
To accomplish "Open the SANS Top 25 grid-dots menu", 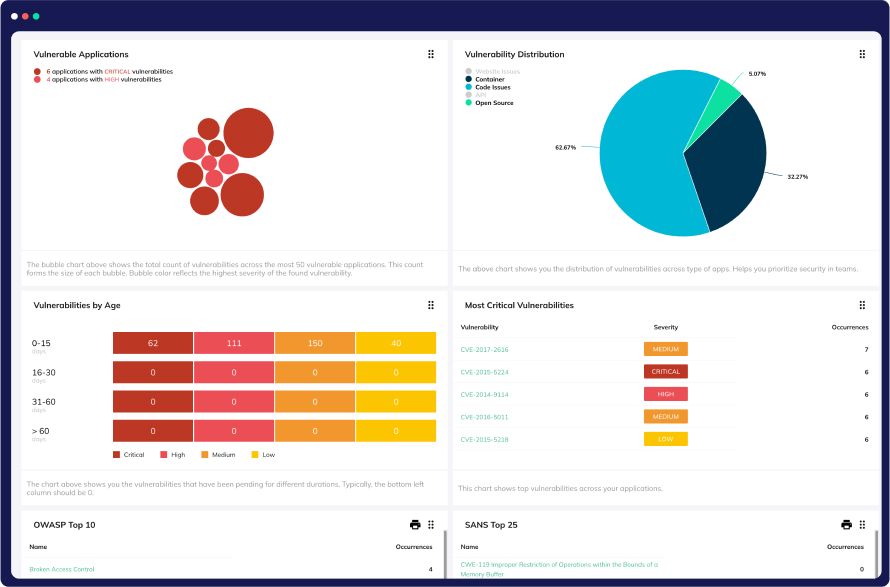I will point(862,524).
